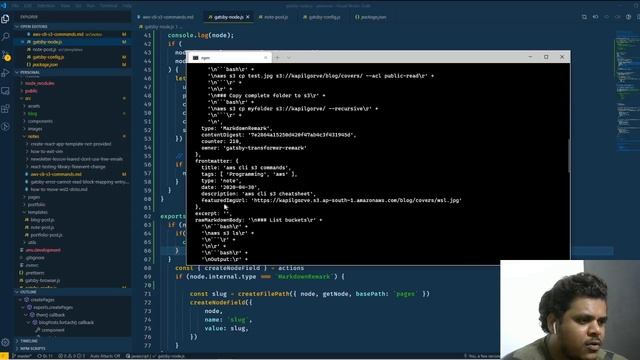Open Source Control view with pending badge
This screenshot has width=640, height=360.
click(x=5, y=55)
